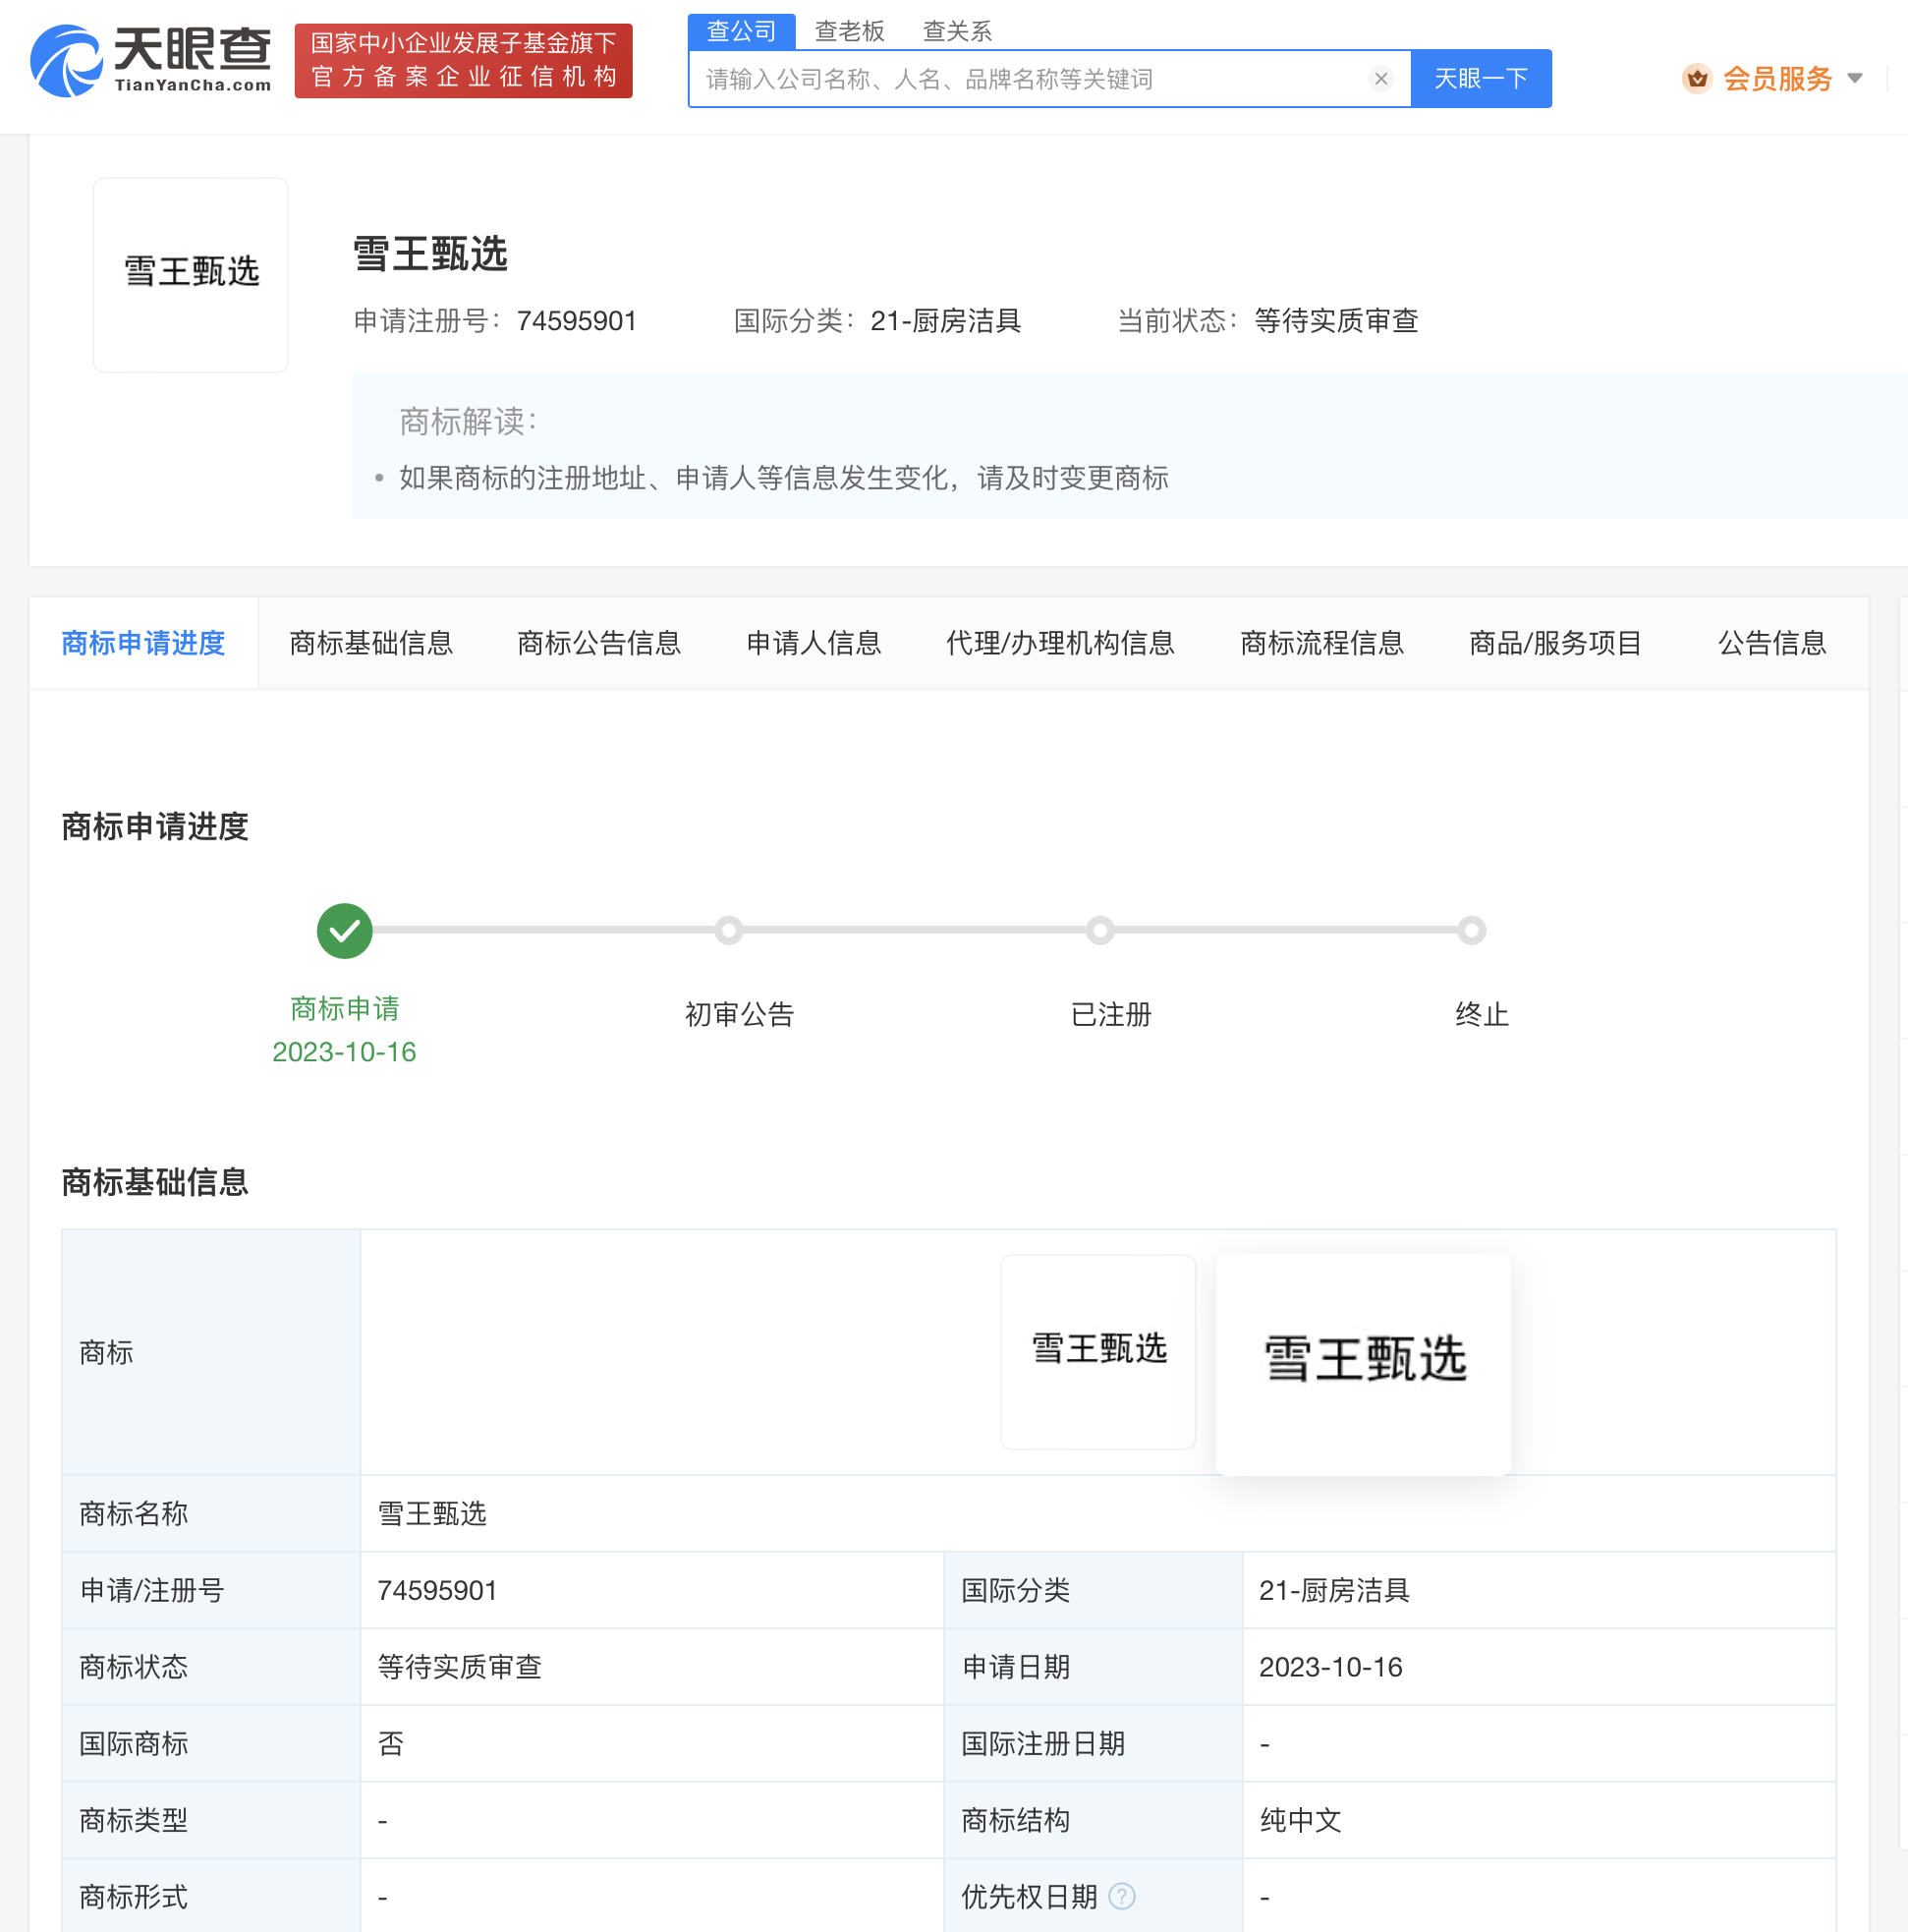Click the 天眼一下 search button
This screenshot has width=1908, height=1932.
1481,79
